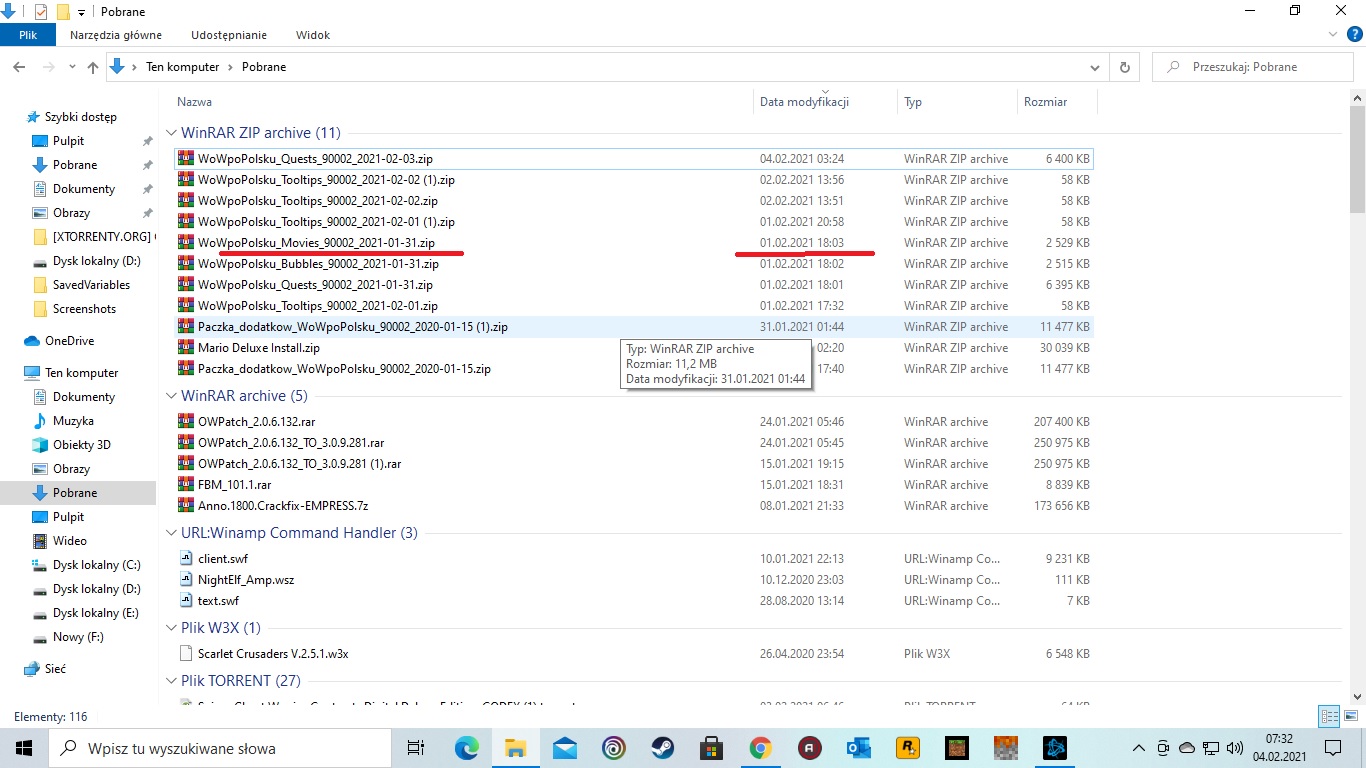Viewport: 1366px width, 768px height.
Task: Click the back navigation arrow
Action: pyautogui.click(x=19, y=67)
